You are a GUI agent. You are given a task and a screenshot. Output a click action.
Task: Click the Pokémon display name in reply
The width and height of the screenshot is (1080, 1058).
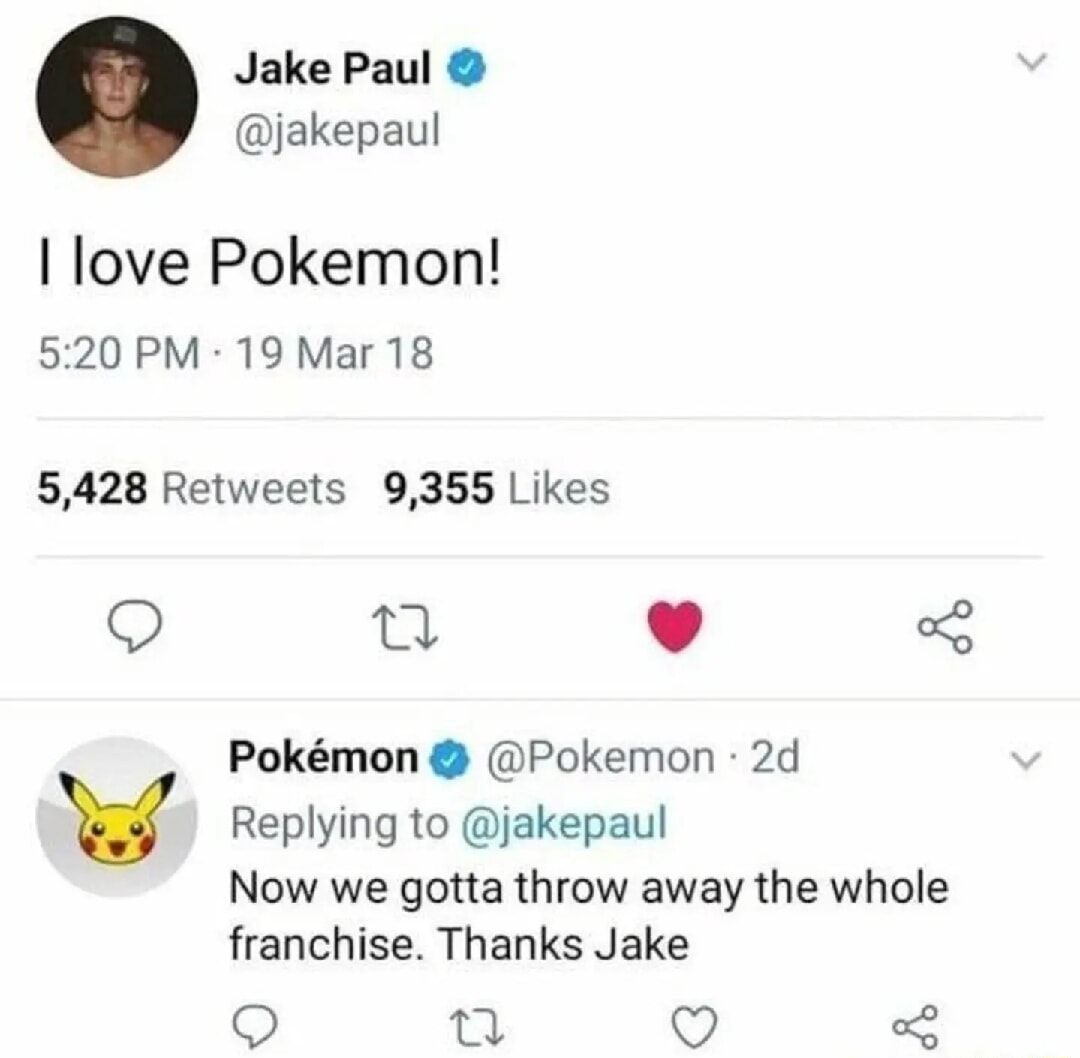[324, 758]
